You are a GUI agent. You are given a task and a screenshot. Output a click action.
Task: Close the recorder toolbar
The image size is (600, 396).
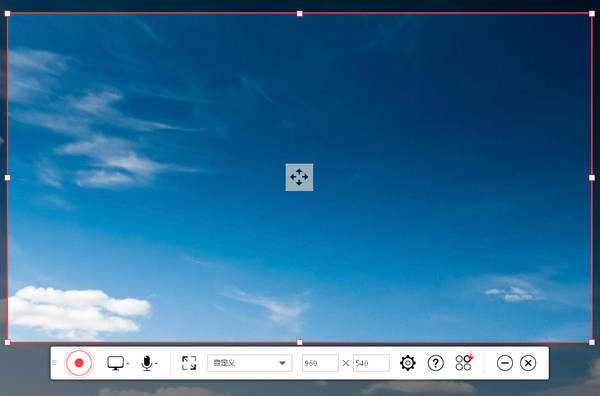point(528,363)
